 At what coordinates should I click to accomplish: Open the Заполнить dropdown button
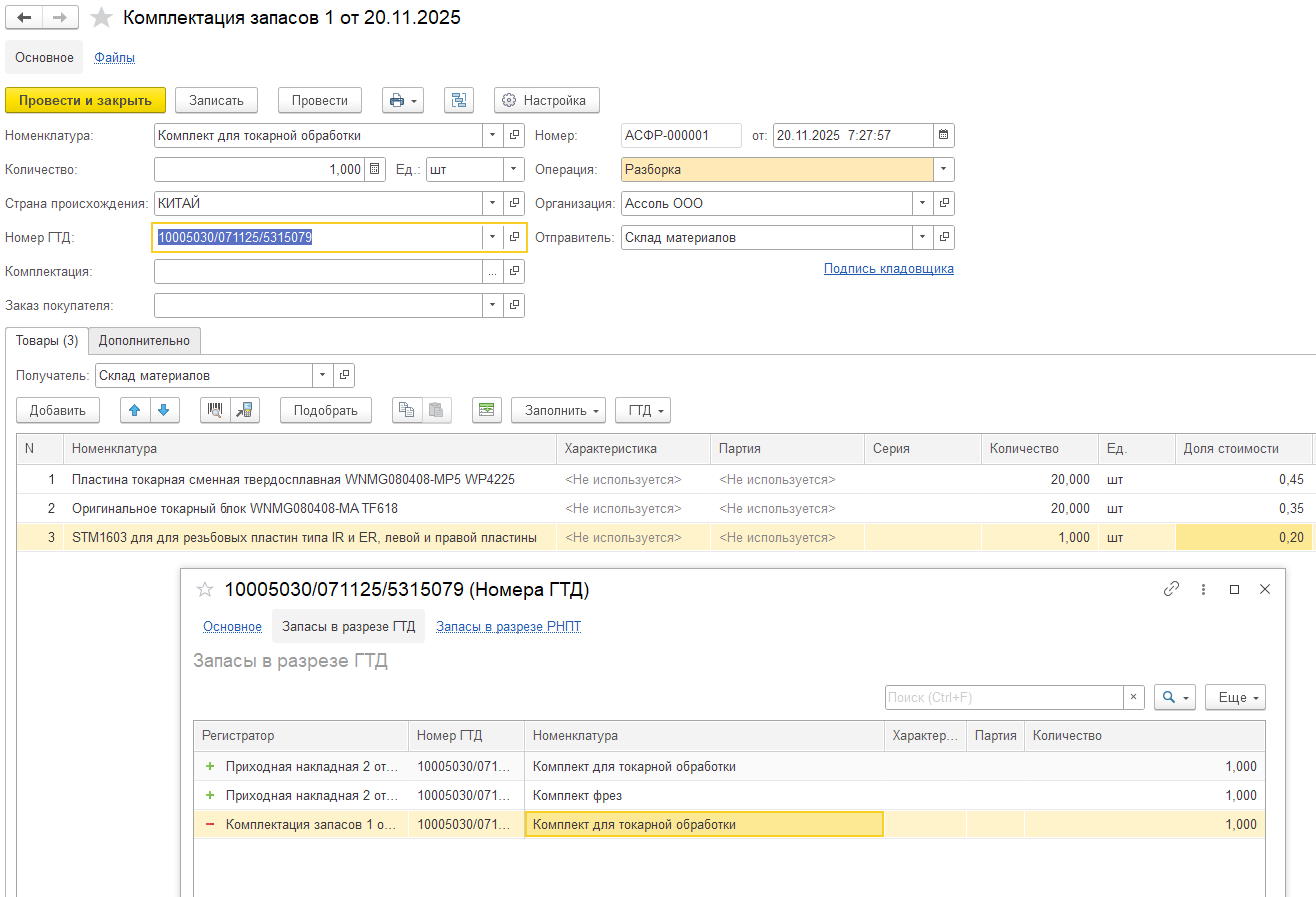(x=558, y=410)
